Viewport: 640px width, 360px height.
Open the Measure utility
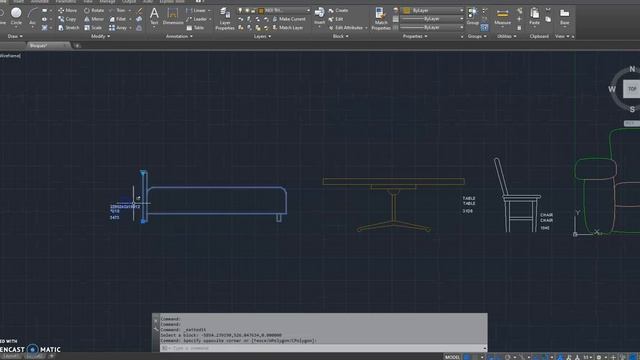[x=503, y=17]
